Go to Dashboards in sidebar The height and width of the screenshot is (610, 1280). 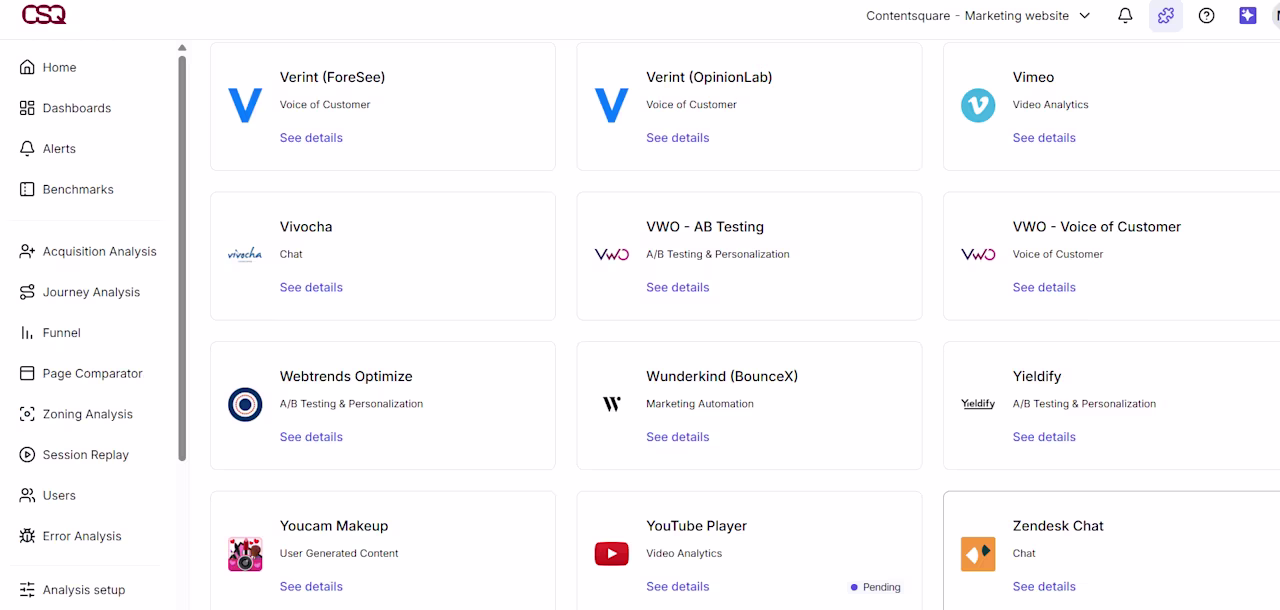point(77,108)
